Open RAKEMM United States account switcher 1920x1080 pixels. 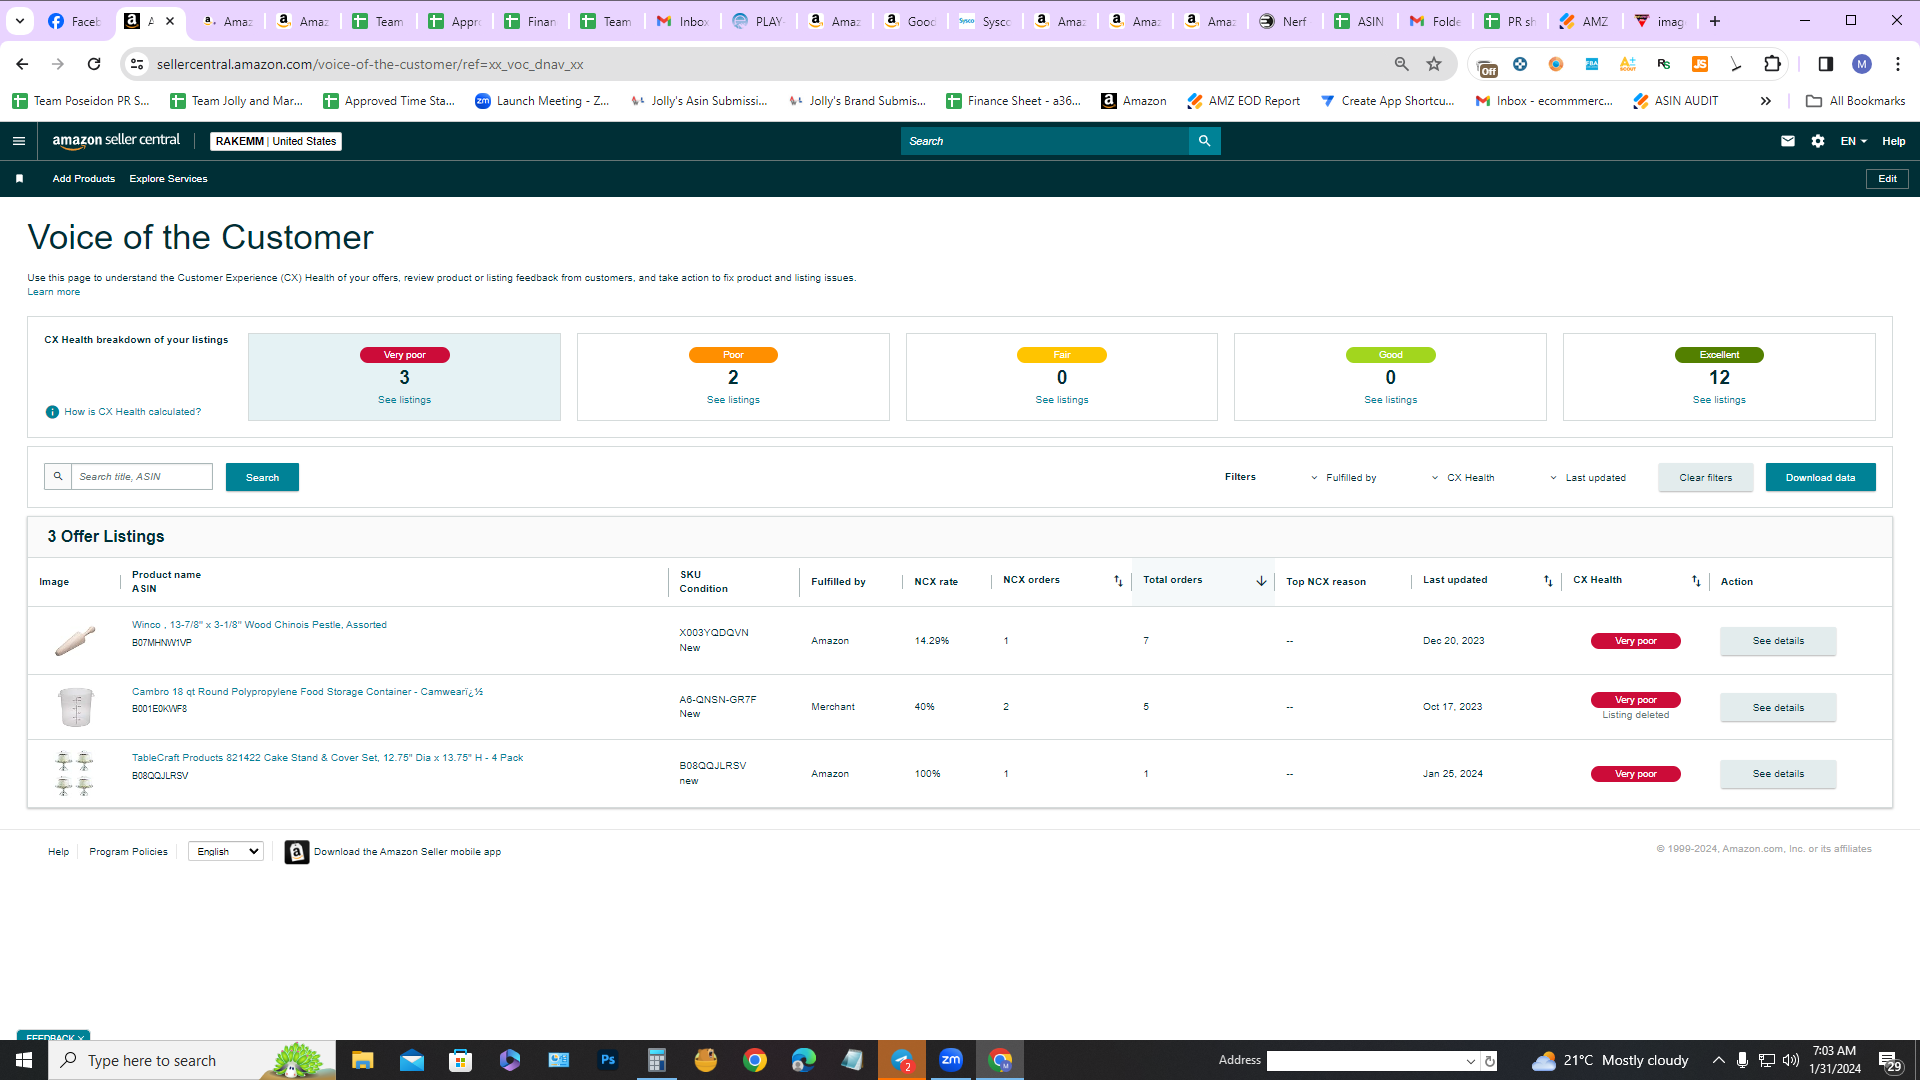coord(276,141)
